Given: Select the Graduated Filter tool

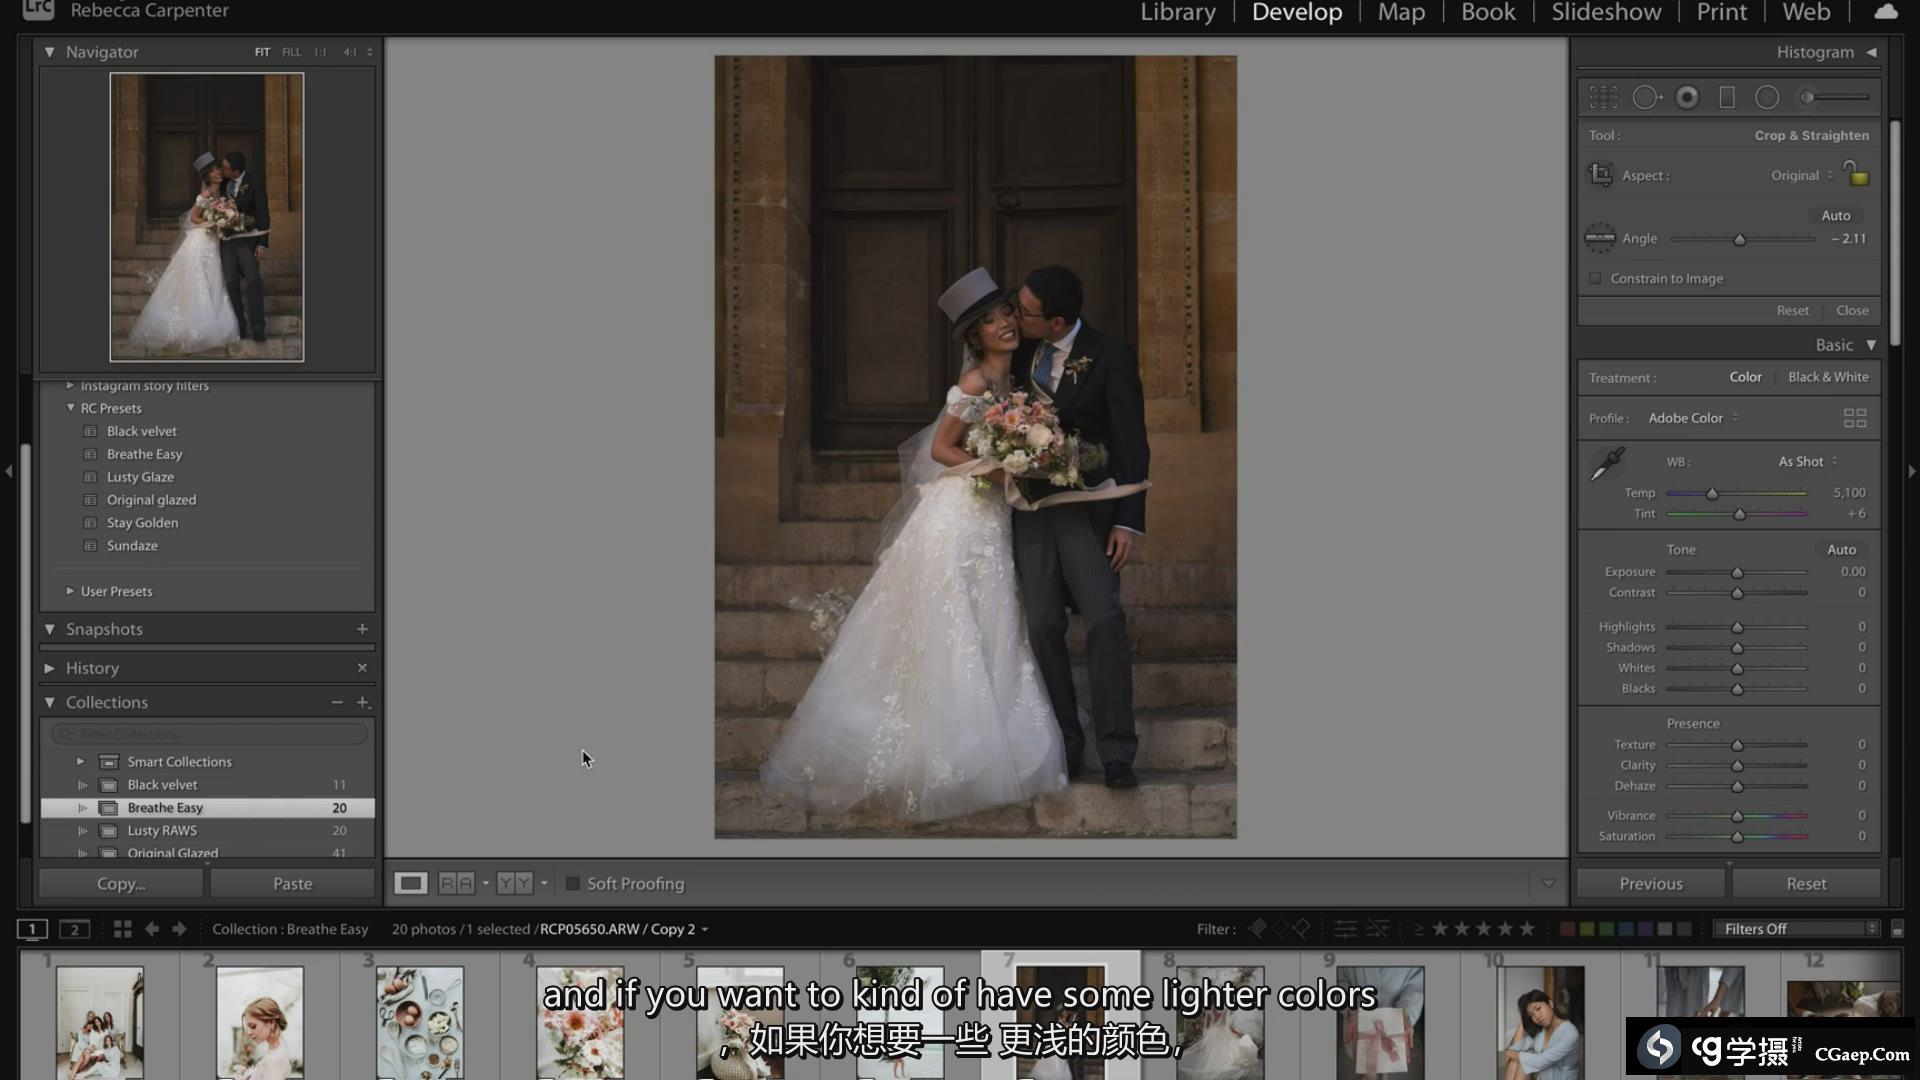Looking at the screenshot, I should click(1727, 97).
